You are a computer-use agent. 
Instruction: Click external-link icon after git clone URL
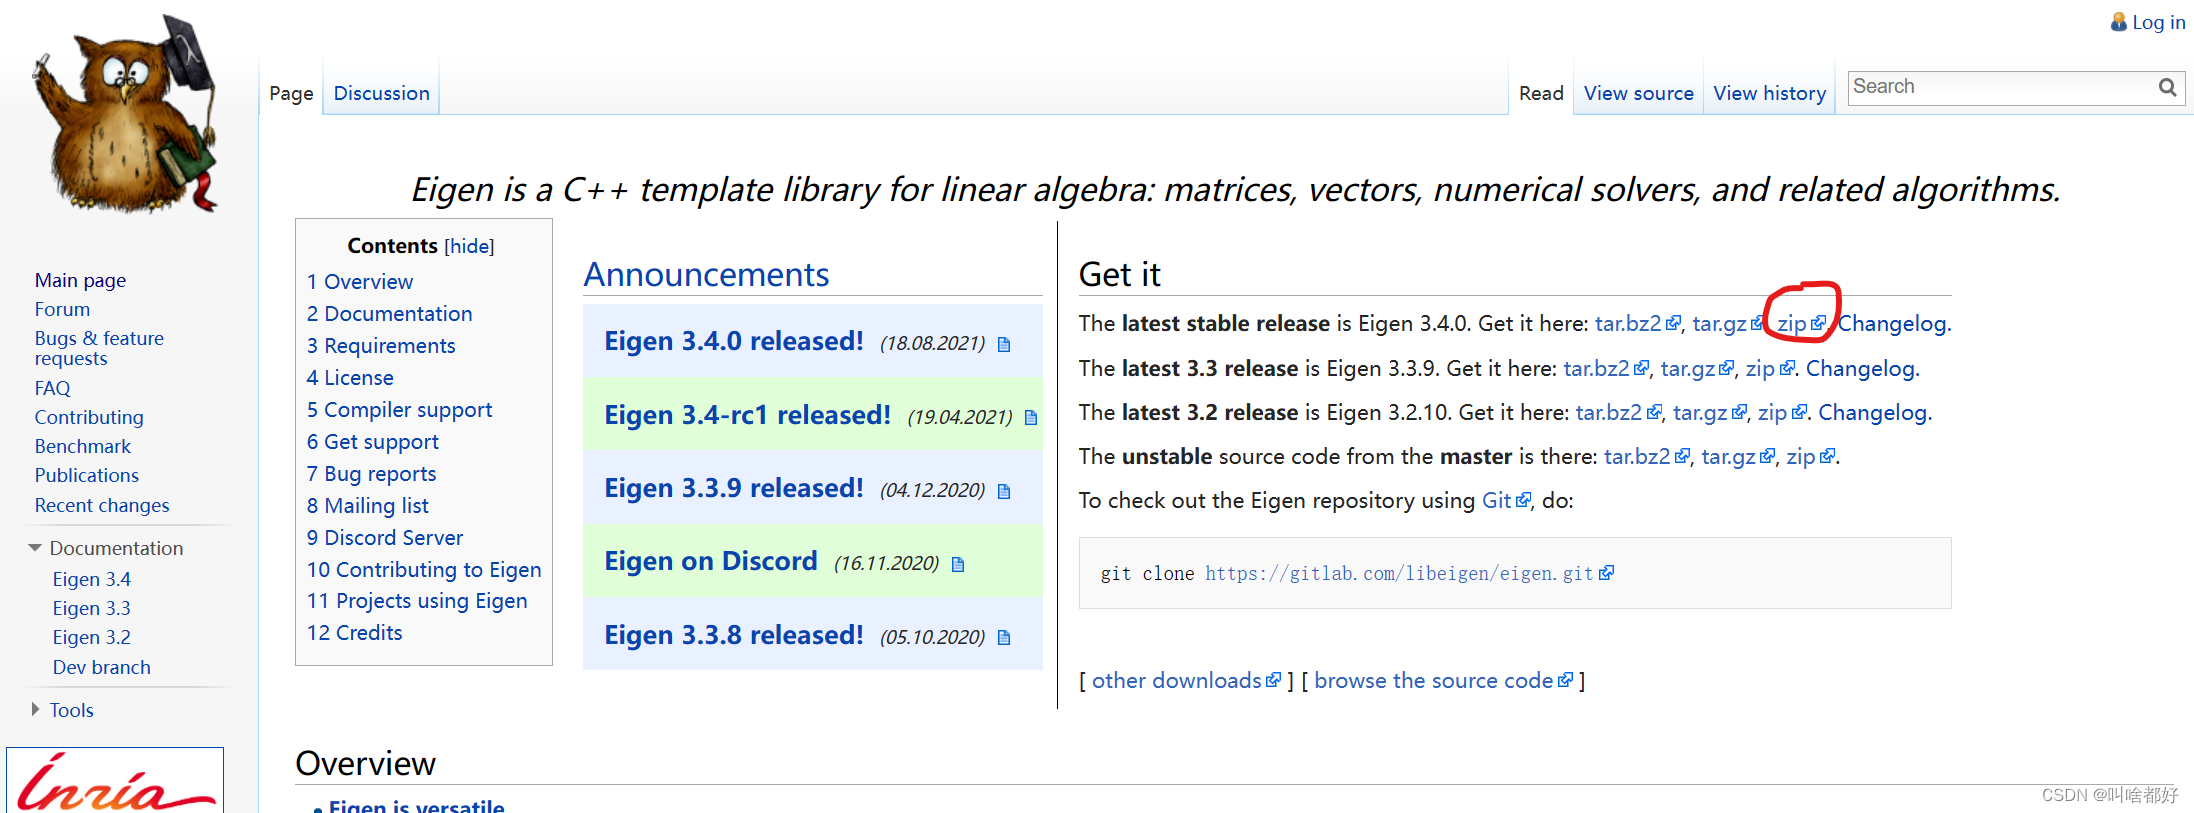point(1606,573)
